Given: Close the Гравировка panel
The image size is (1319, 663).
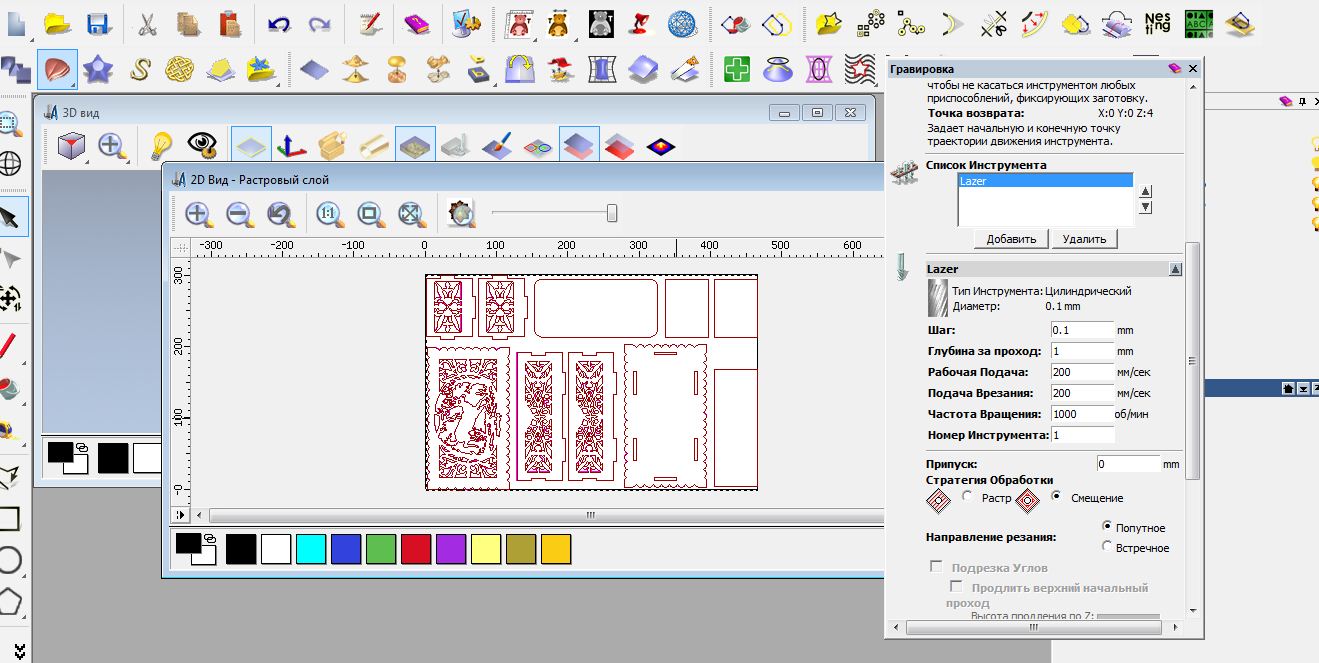Looking at the screenshot, I should click(1192, 69).
